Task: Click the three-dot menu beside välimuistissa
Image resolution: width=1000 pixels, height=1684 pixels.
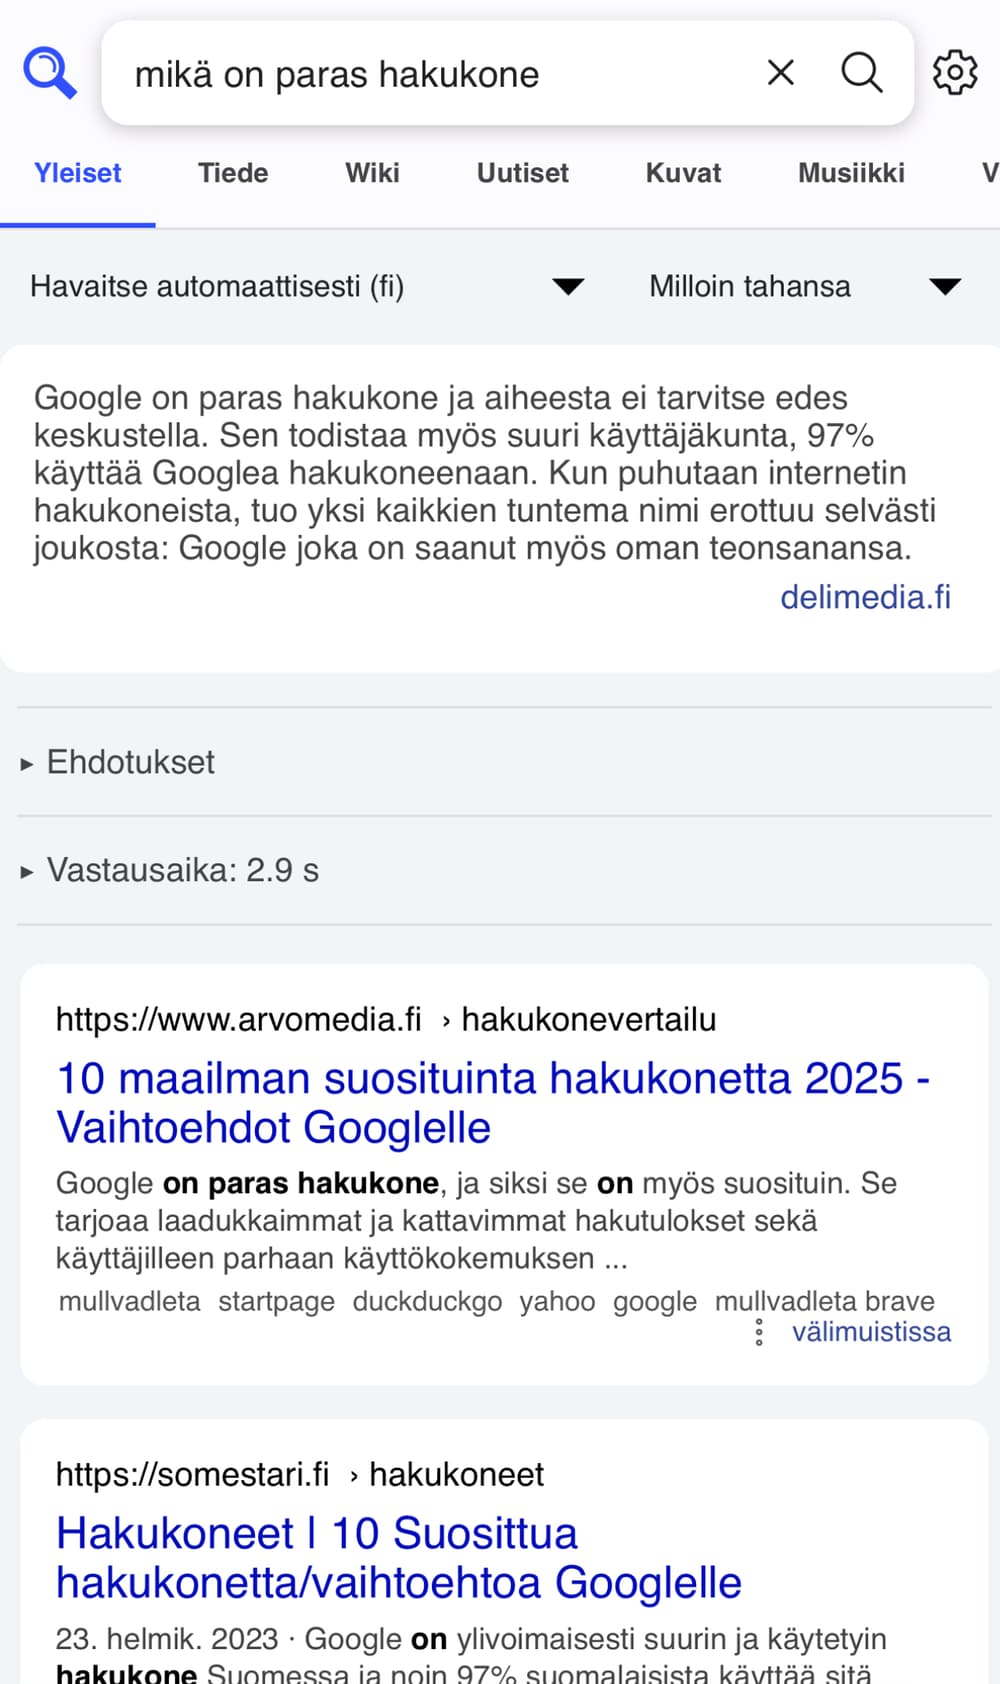Action: point(759,1332)
